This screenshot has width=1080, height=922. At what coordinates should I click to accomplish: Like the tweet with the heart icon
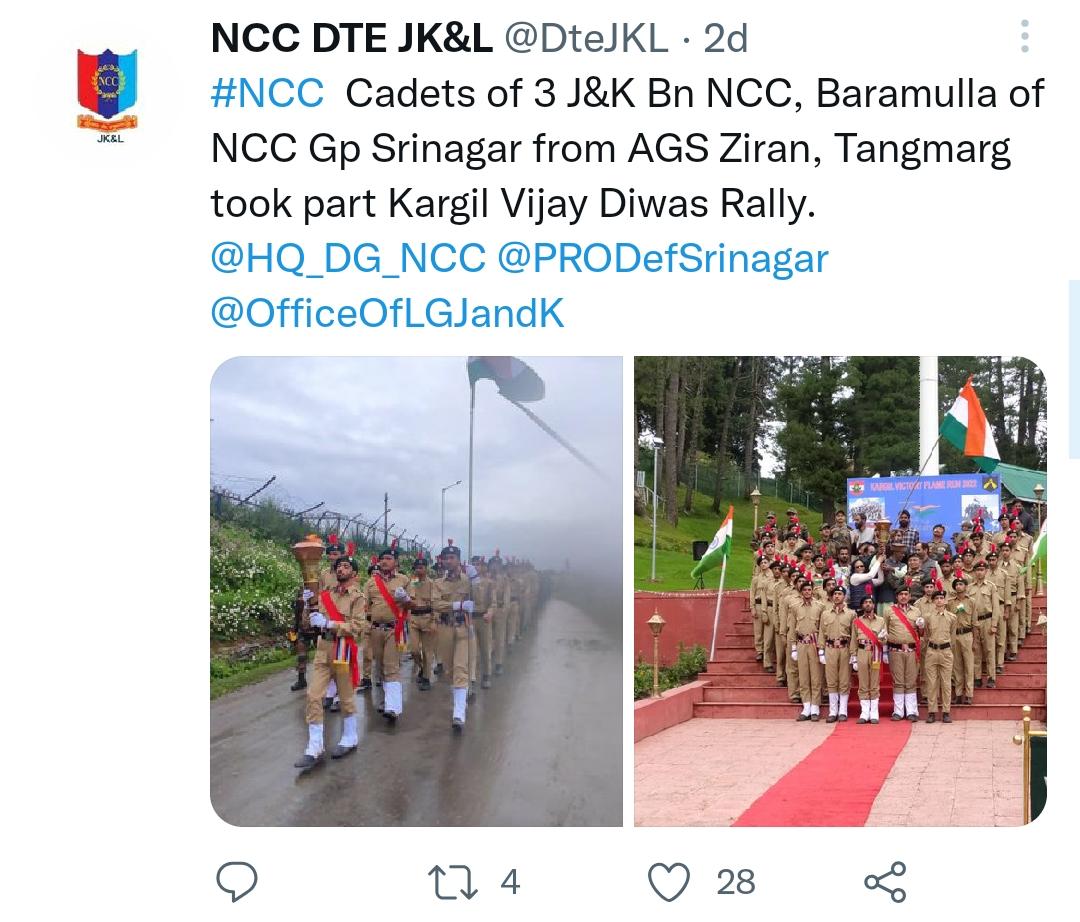pos(669,882)
